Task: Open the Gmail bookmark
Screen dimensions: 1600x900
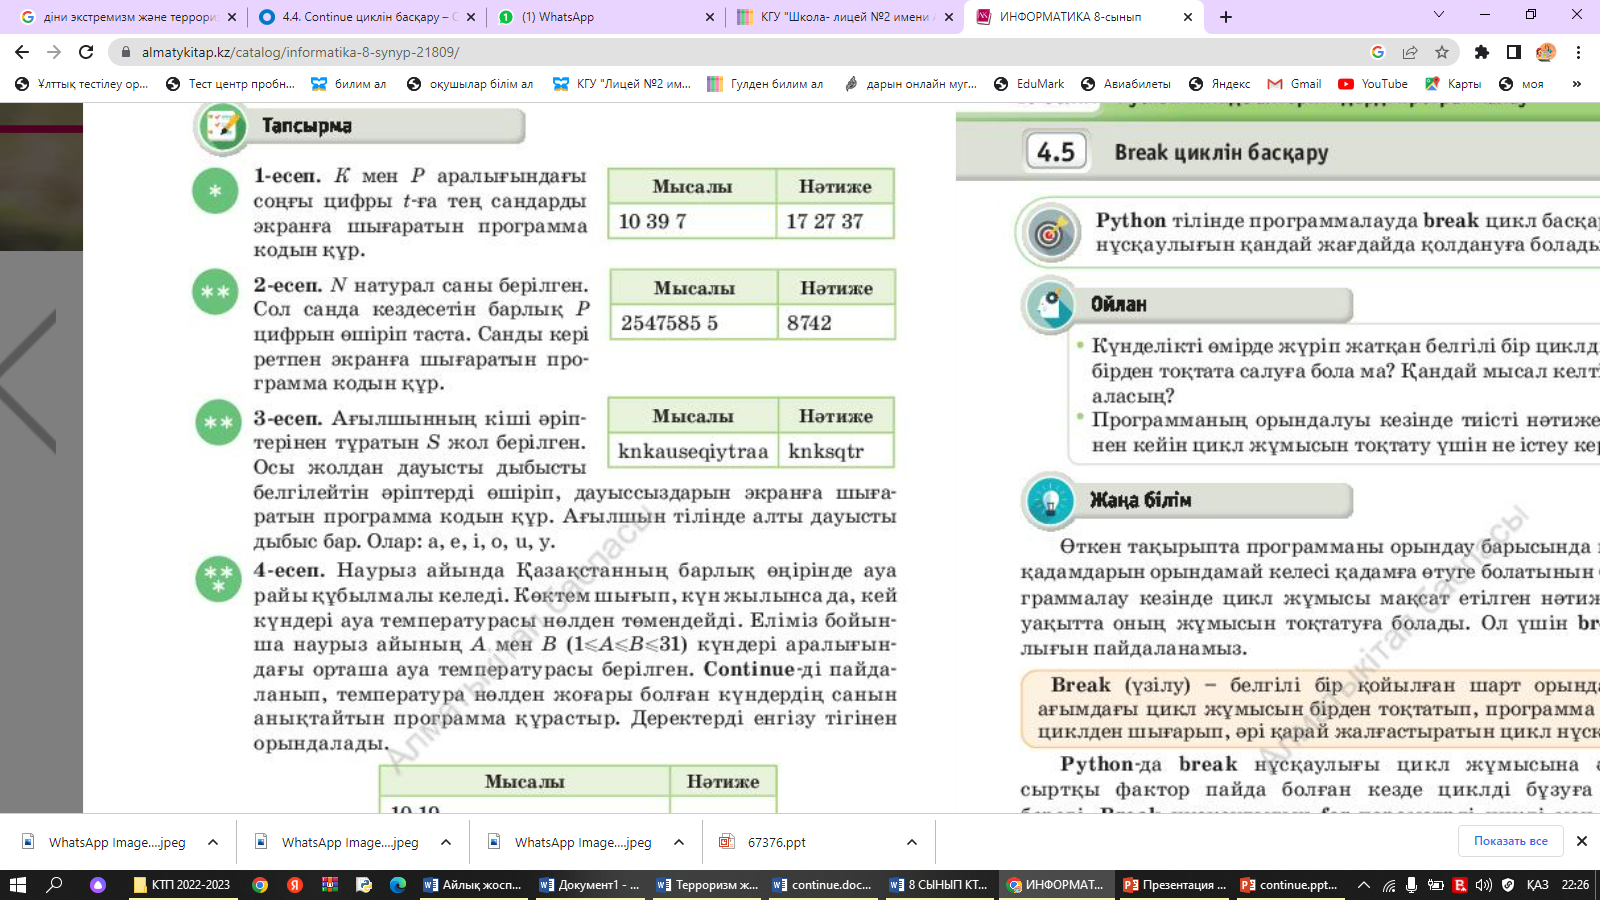Action: click(1295, 84)
